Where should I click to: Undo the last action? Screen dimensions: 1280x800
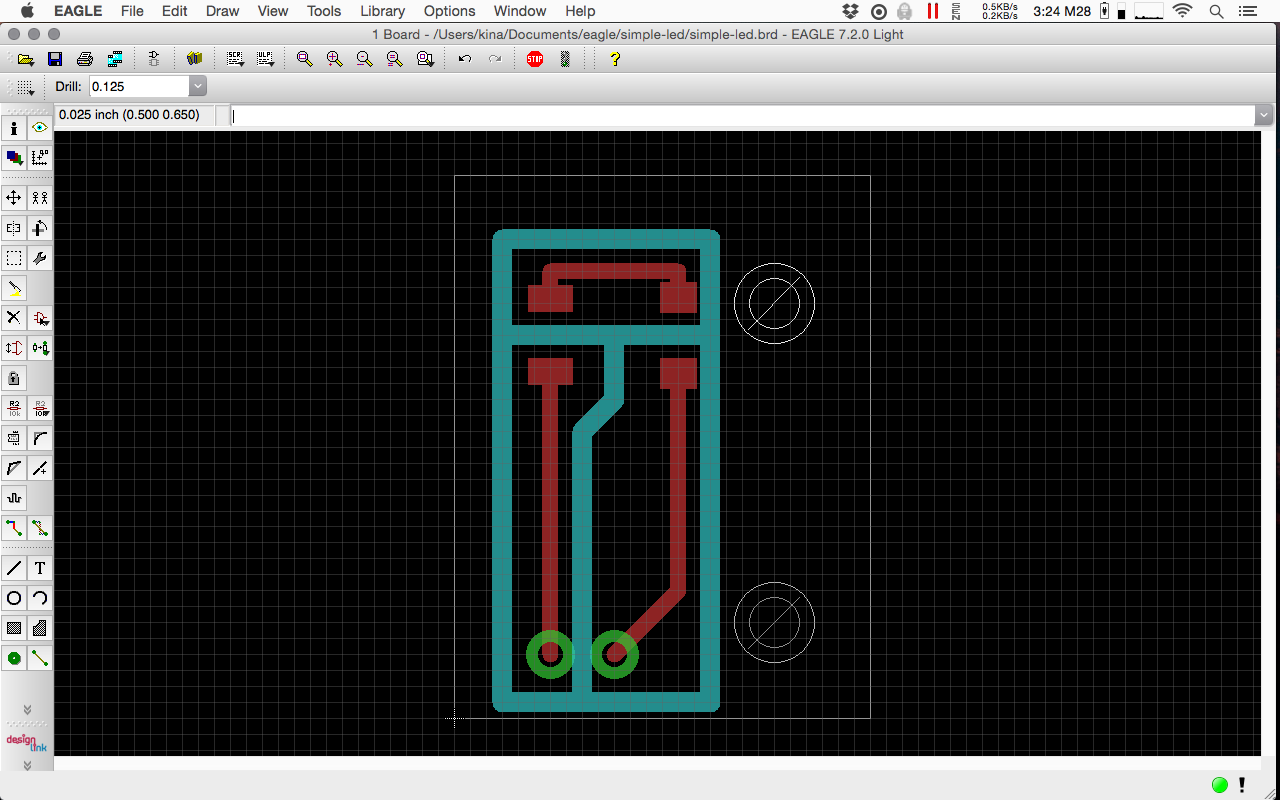pos(465,59)
